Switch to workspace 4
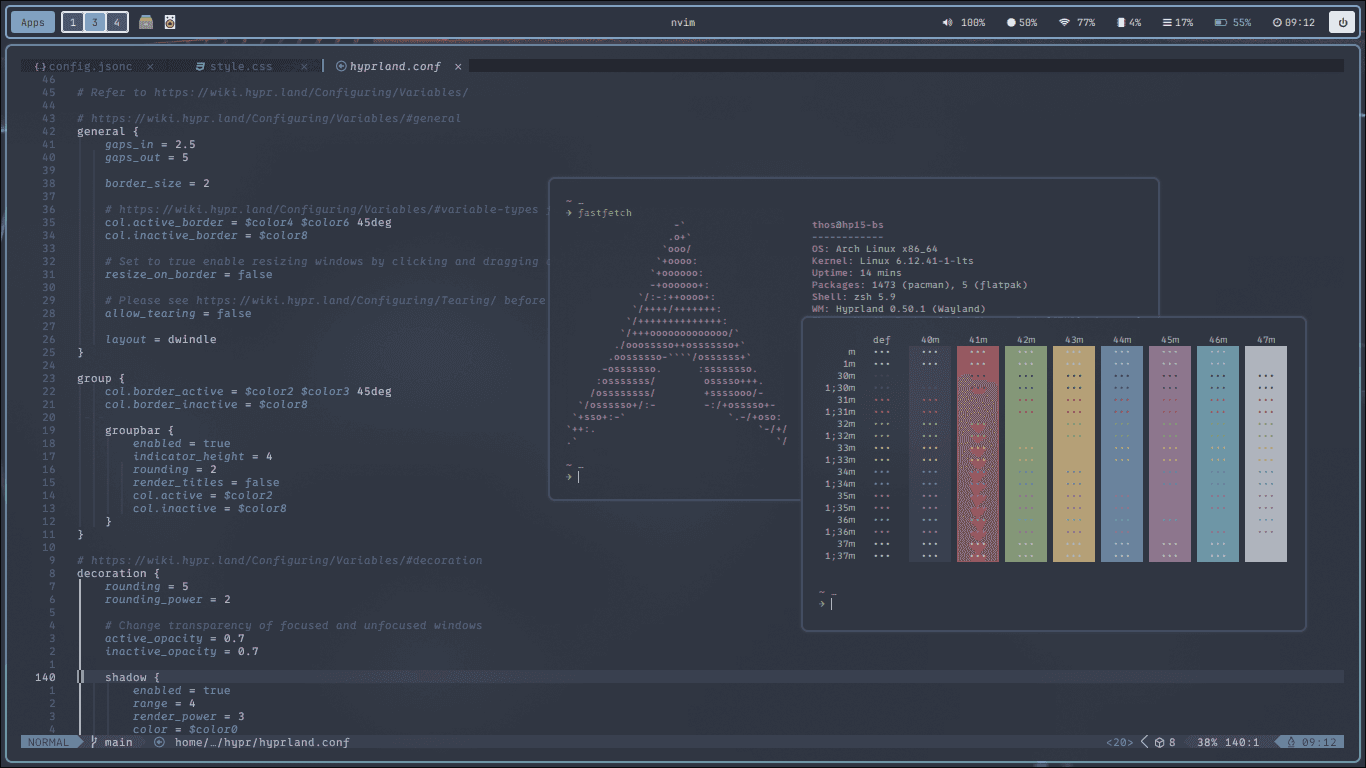Image resolution: width=1366 pixels, height=768 pixels. 117,22
